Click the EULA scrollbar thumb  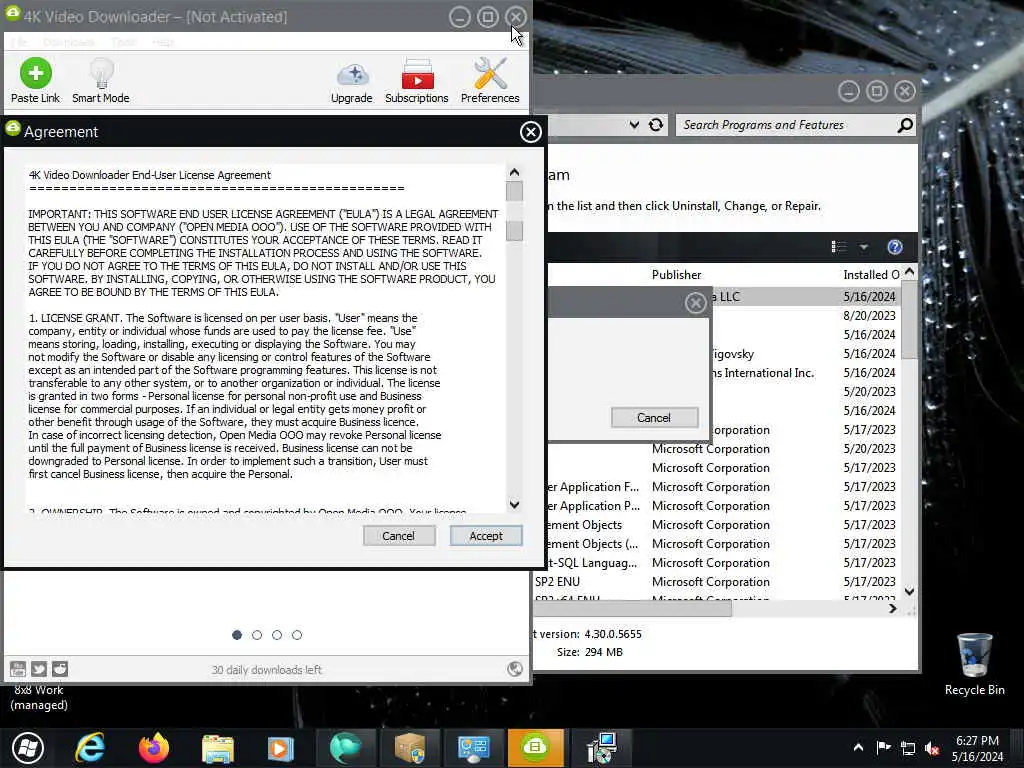[514, 191]
